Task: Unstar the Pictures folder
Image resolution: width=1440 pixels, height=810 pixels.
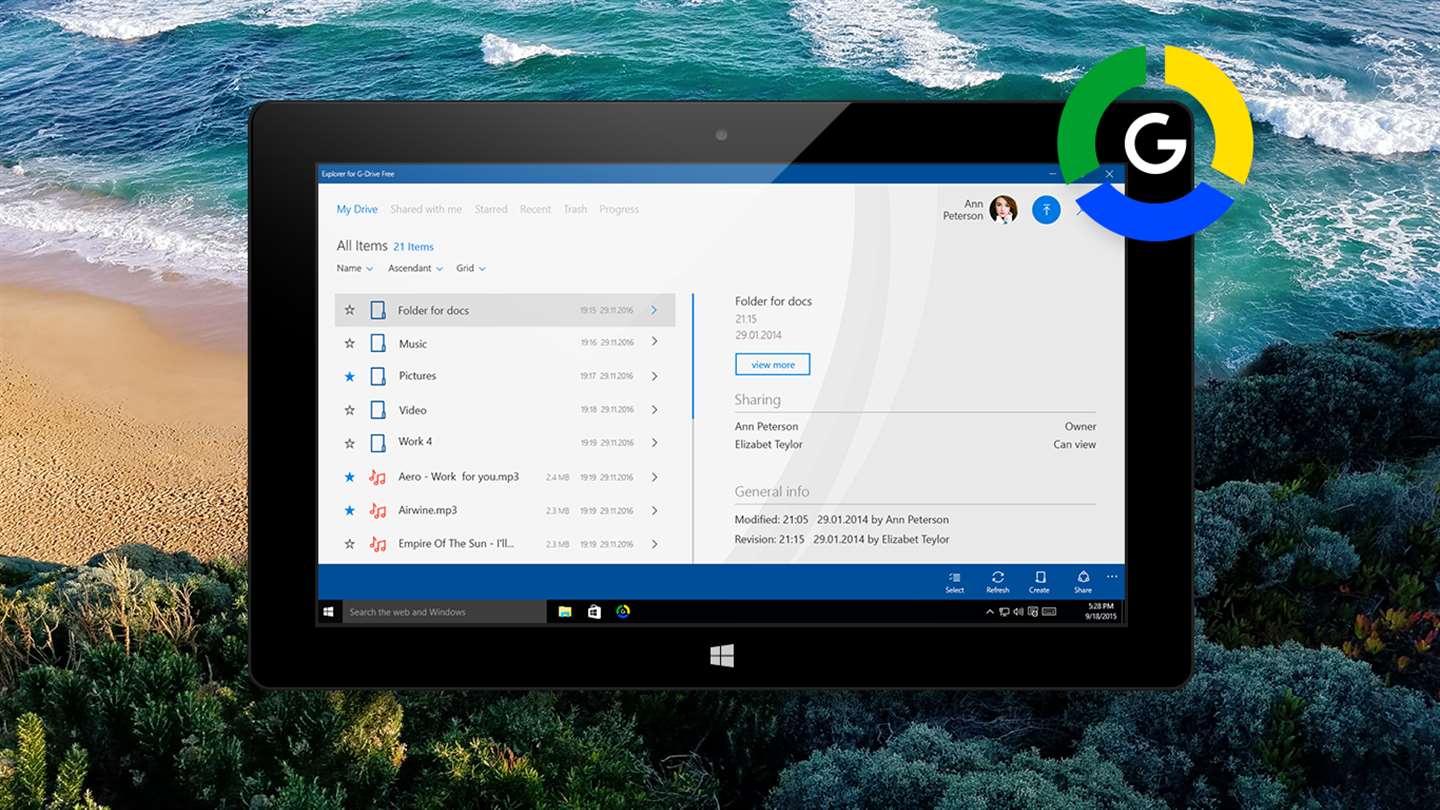Action: coord(349,376)
